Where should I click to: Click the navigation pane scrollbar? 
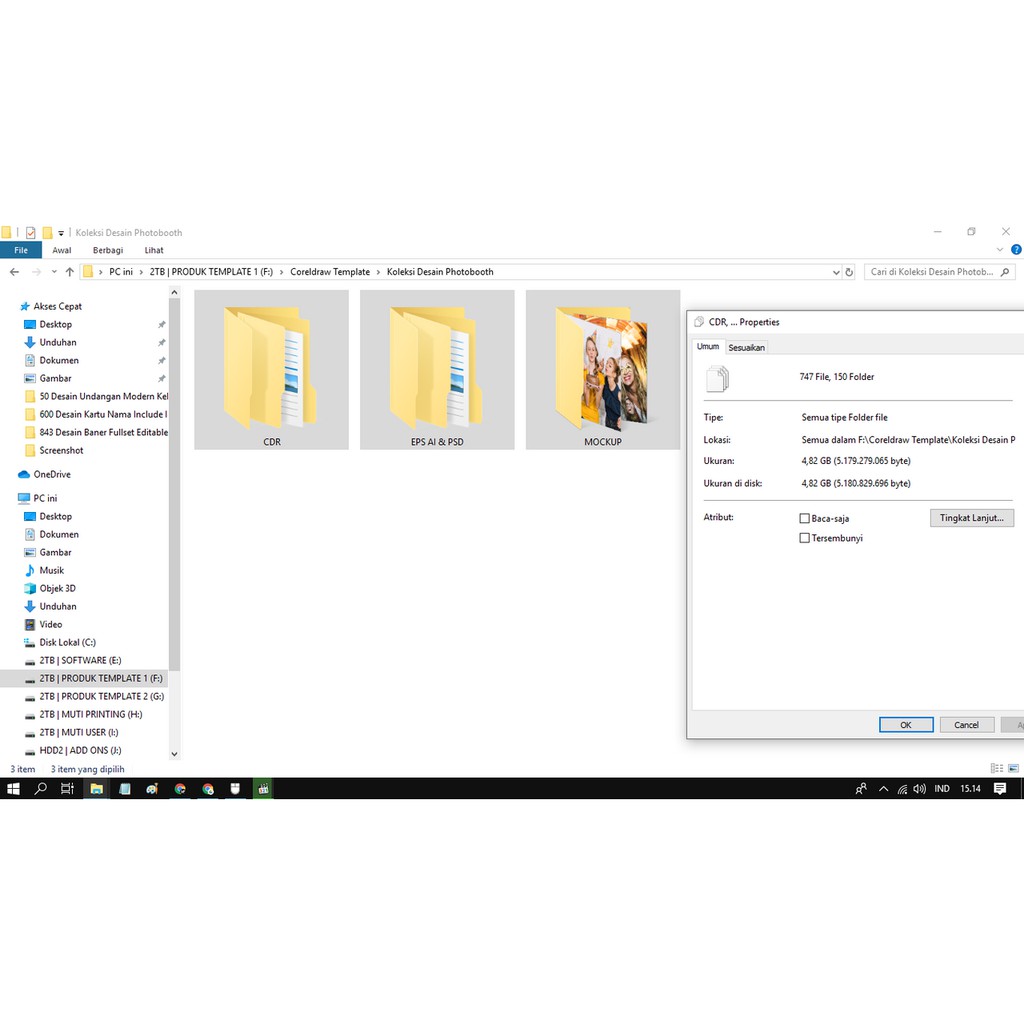[x=174, y=480]
